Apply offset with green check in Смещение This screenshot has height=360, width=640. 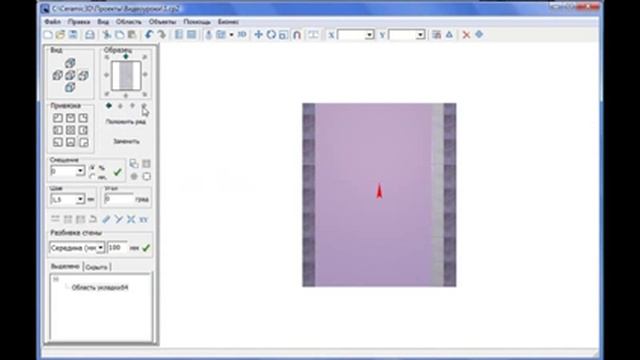118,172
